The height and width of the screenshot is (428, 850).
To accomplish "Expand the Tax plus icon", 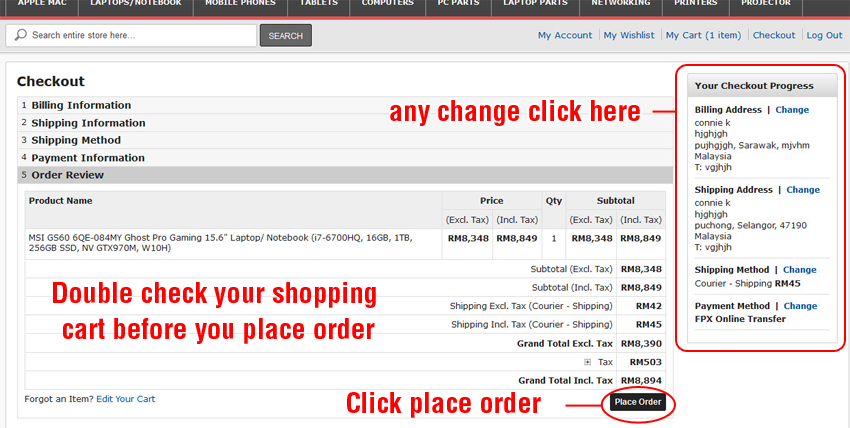I will point(587,362).
